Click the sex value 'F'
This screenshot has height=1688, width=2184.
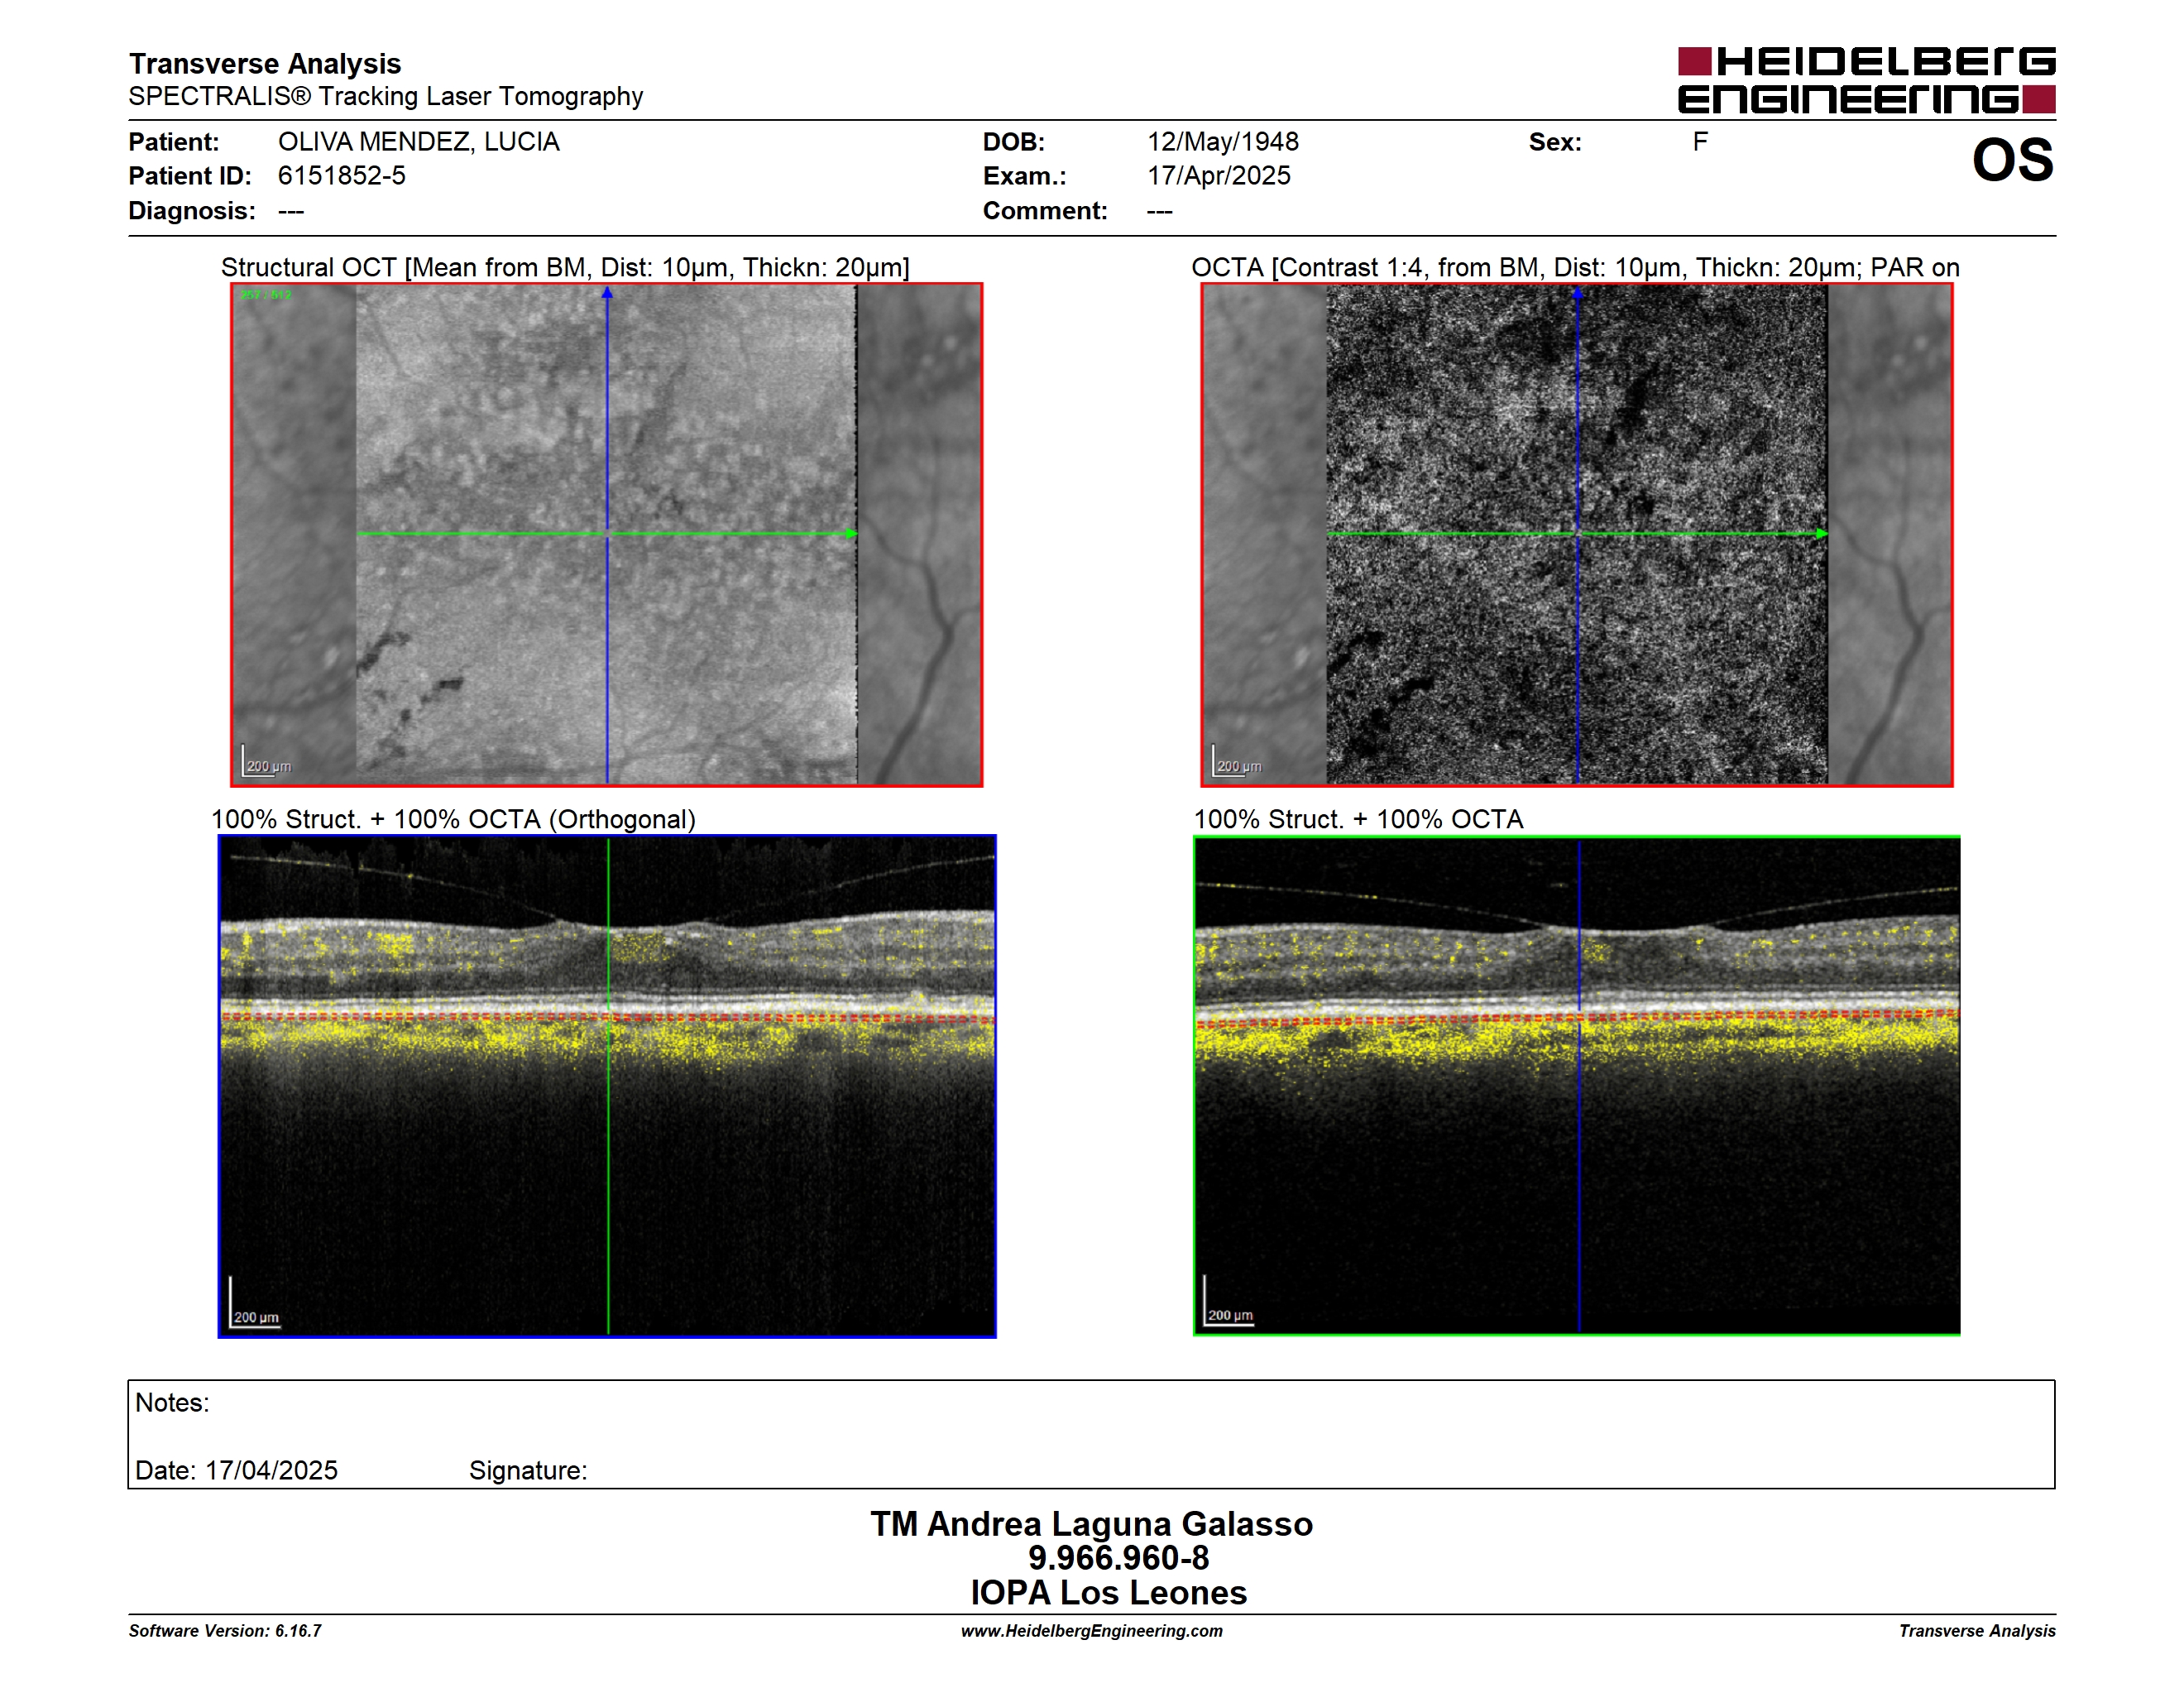(1700, 142)
